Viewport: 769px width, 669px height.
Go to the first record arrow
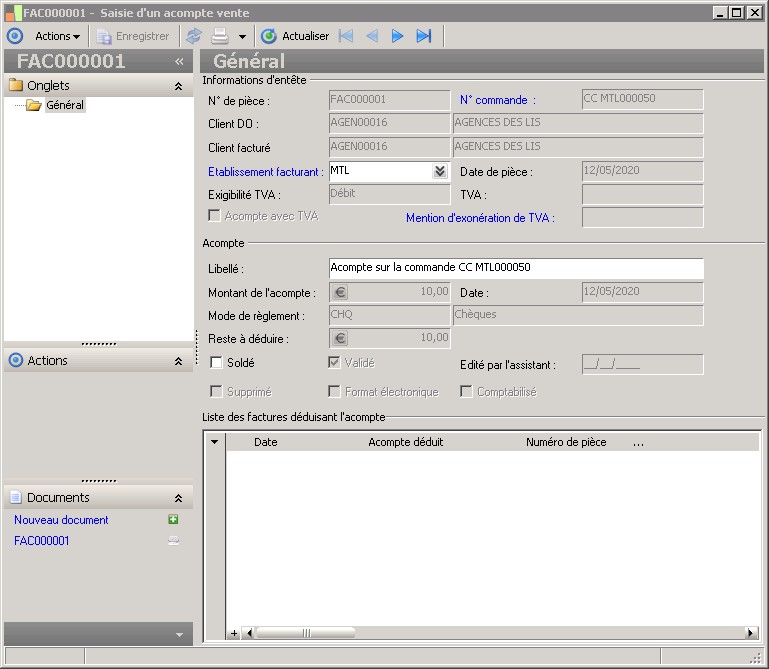346,36
